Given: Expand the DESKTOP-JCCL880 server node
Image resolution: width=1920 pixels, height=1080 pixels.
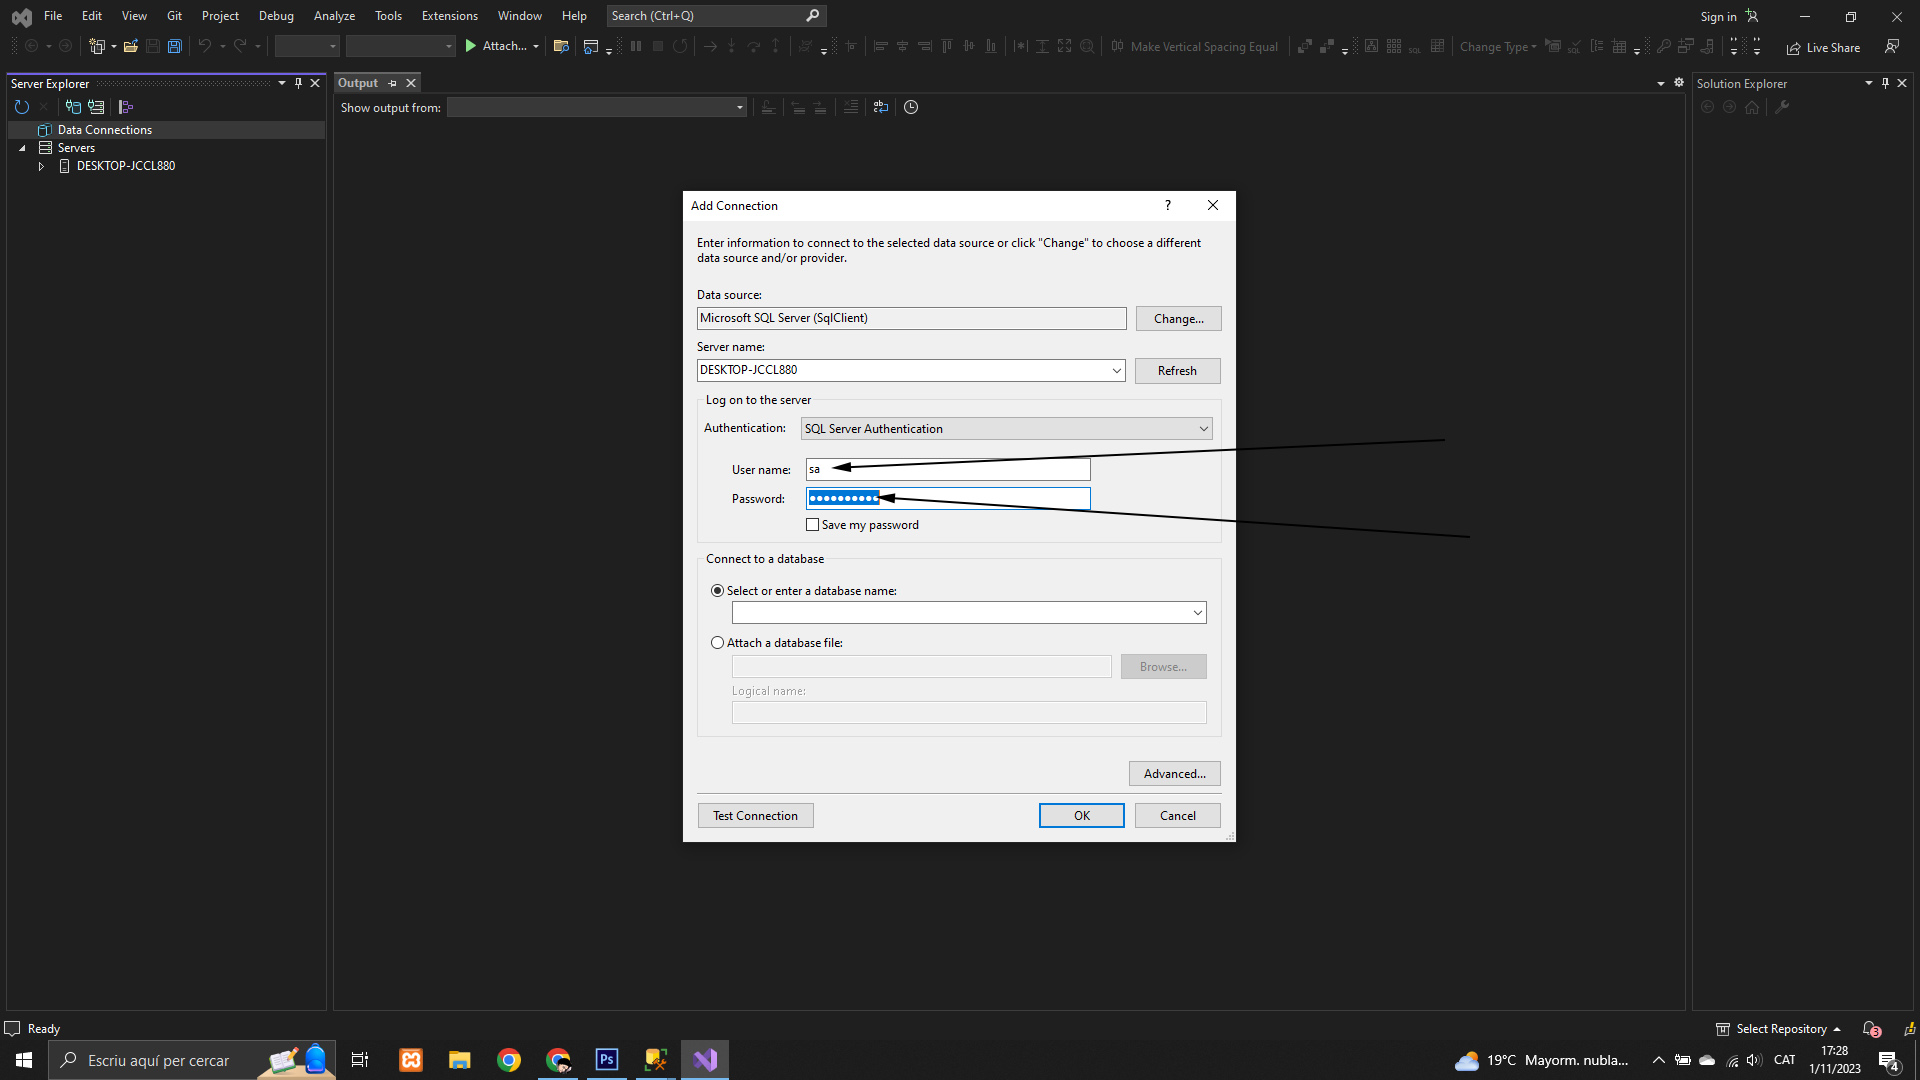Looking at the screenshot, I should point(41,166).
